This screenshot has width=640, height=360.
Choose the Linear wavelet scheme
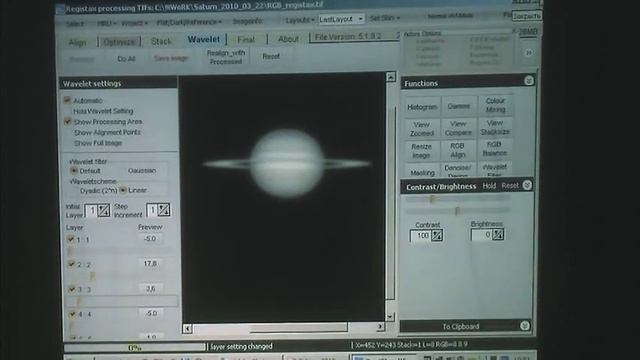coord(123,190)
